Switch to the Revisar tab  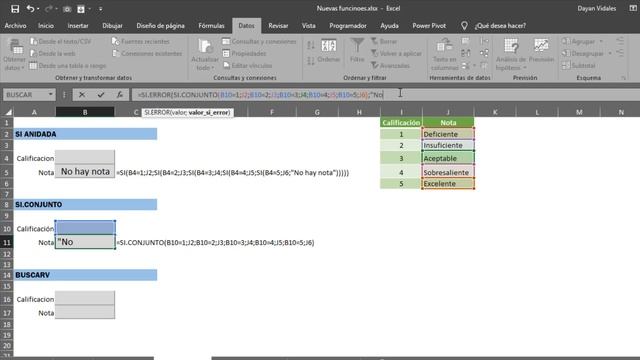coord(278,26)
